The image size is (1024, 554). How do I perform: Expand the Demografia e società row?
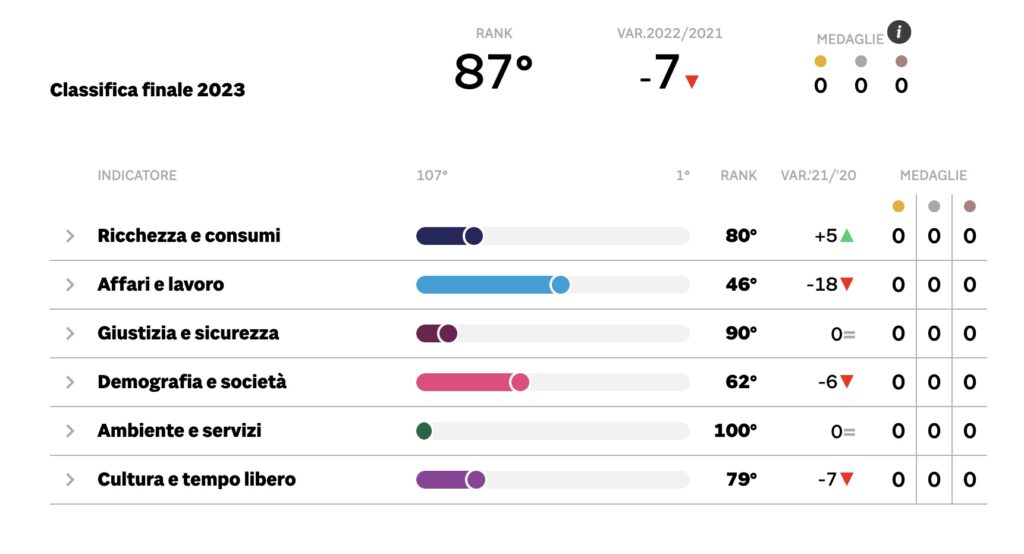click(x=70, y=382)
